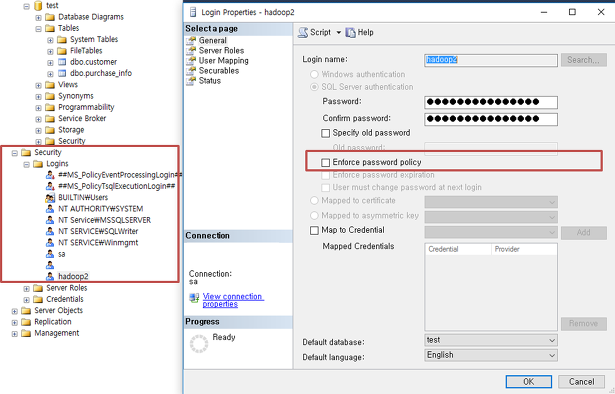Select SQL Server authentication radio button
The width and height of the screenshot is (615, 394).
tap(314, 87)
